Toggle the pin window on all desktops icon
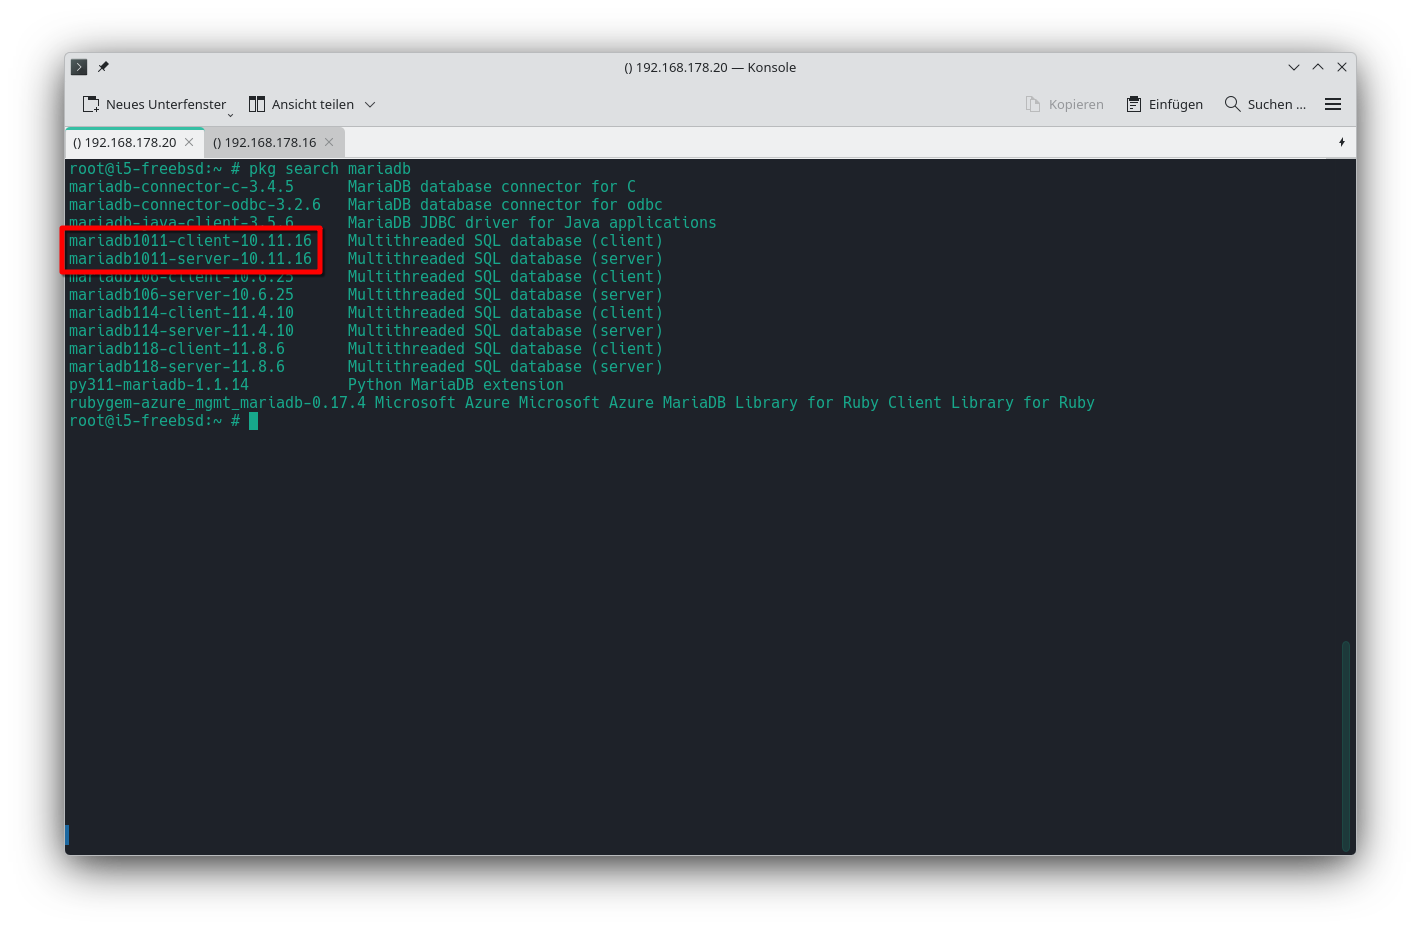This screenshot has height=932, width=1421. click(103, 67)
